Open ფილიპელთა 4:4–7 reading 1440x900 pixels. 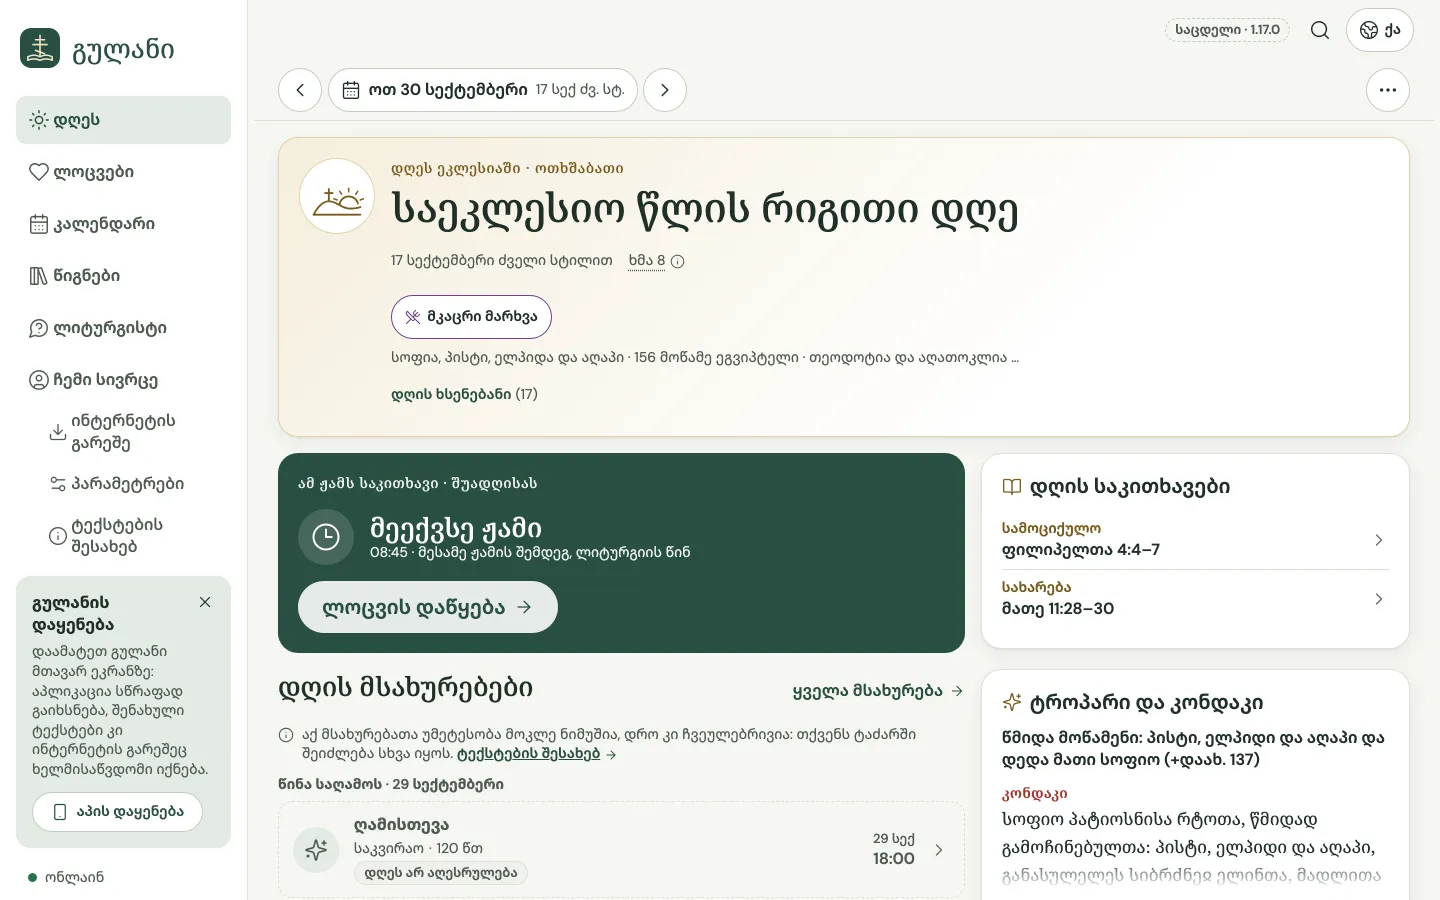tap(1195, 539)
